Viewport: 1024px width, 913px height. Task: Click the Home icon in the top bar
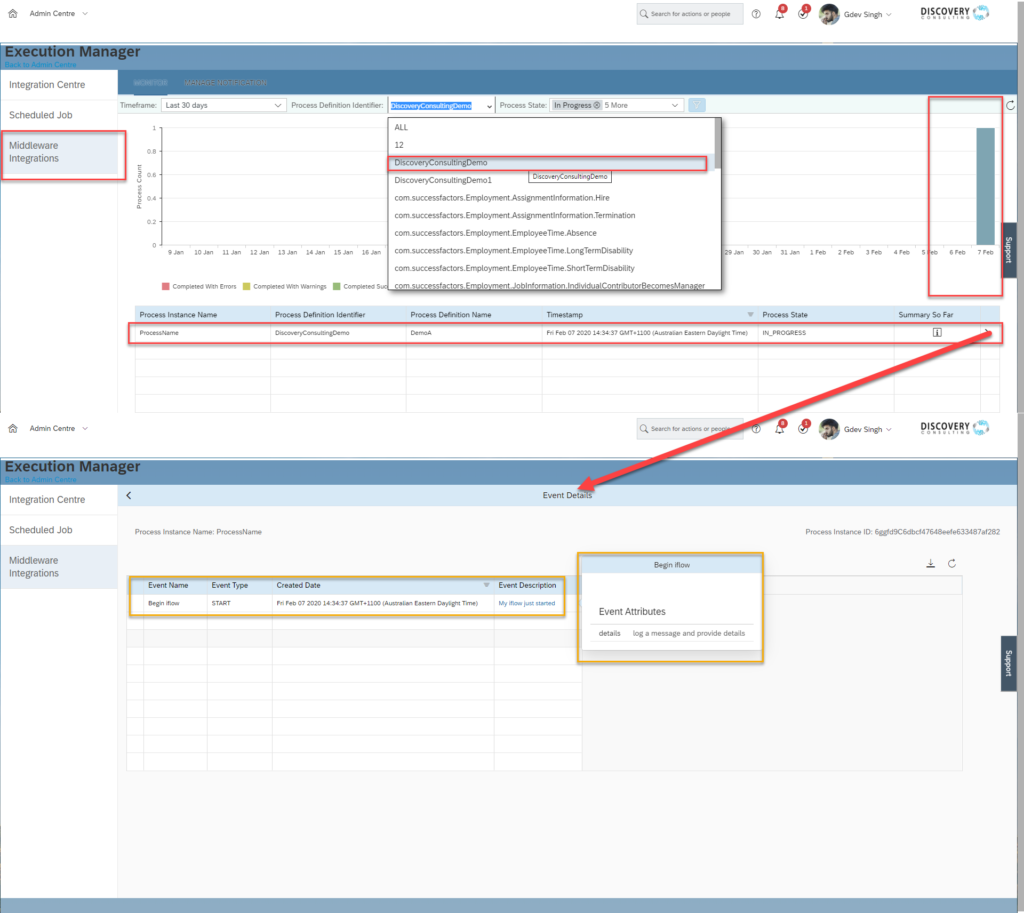coord(11,13)
